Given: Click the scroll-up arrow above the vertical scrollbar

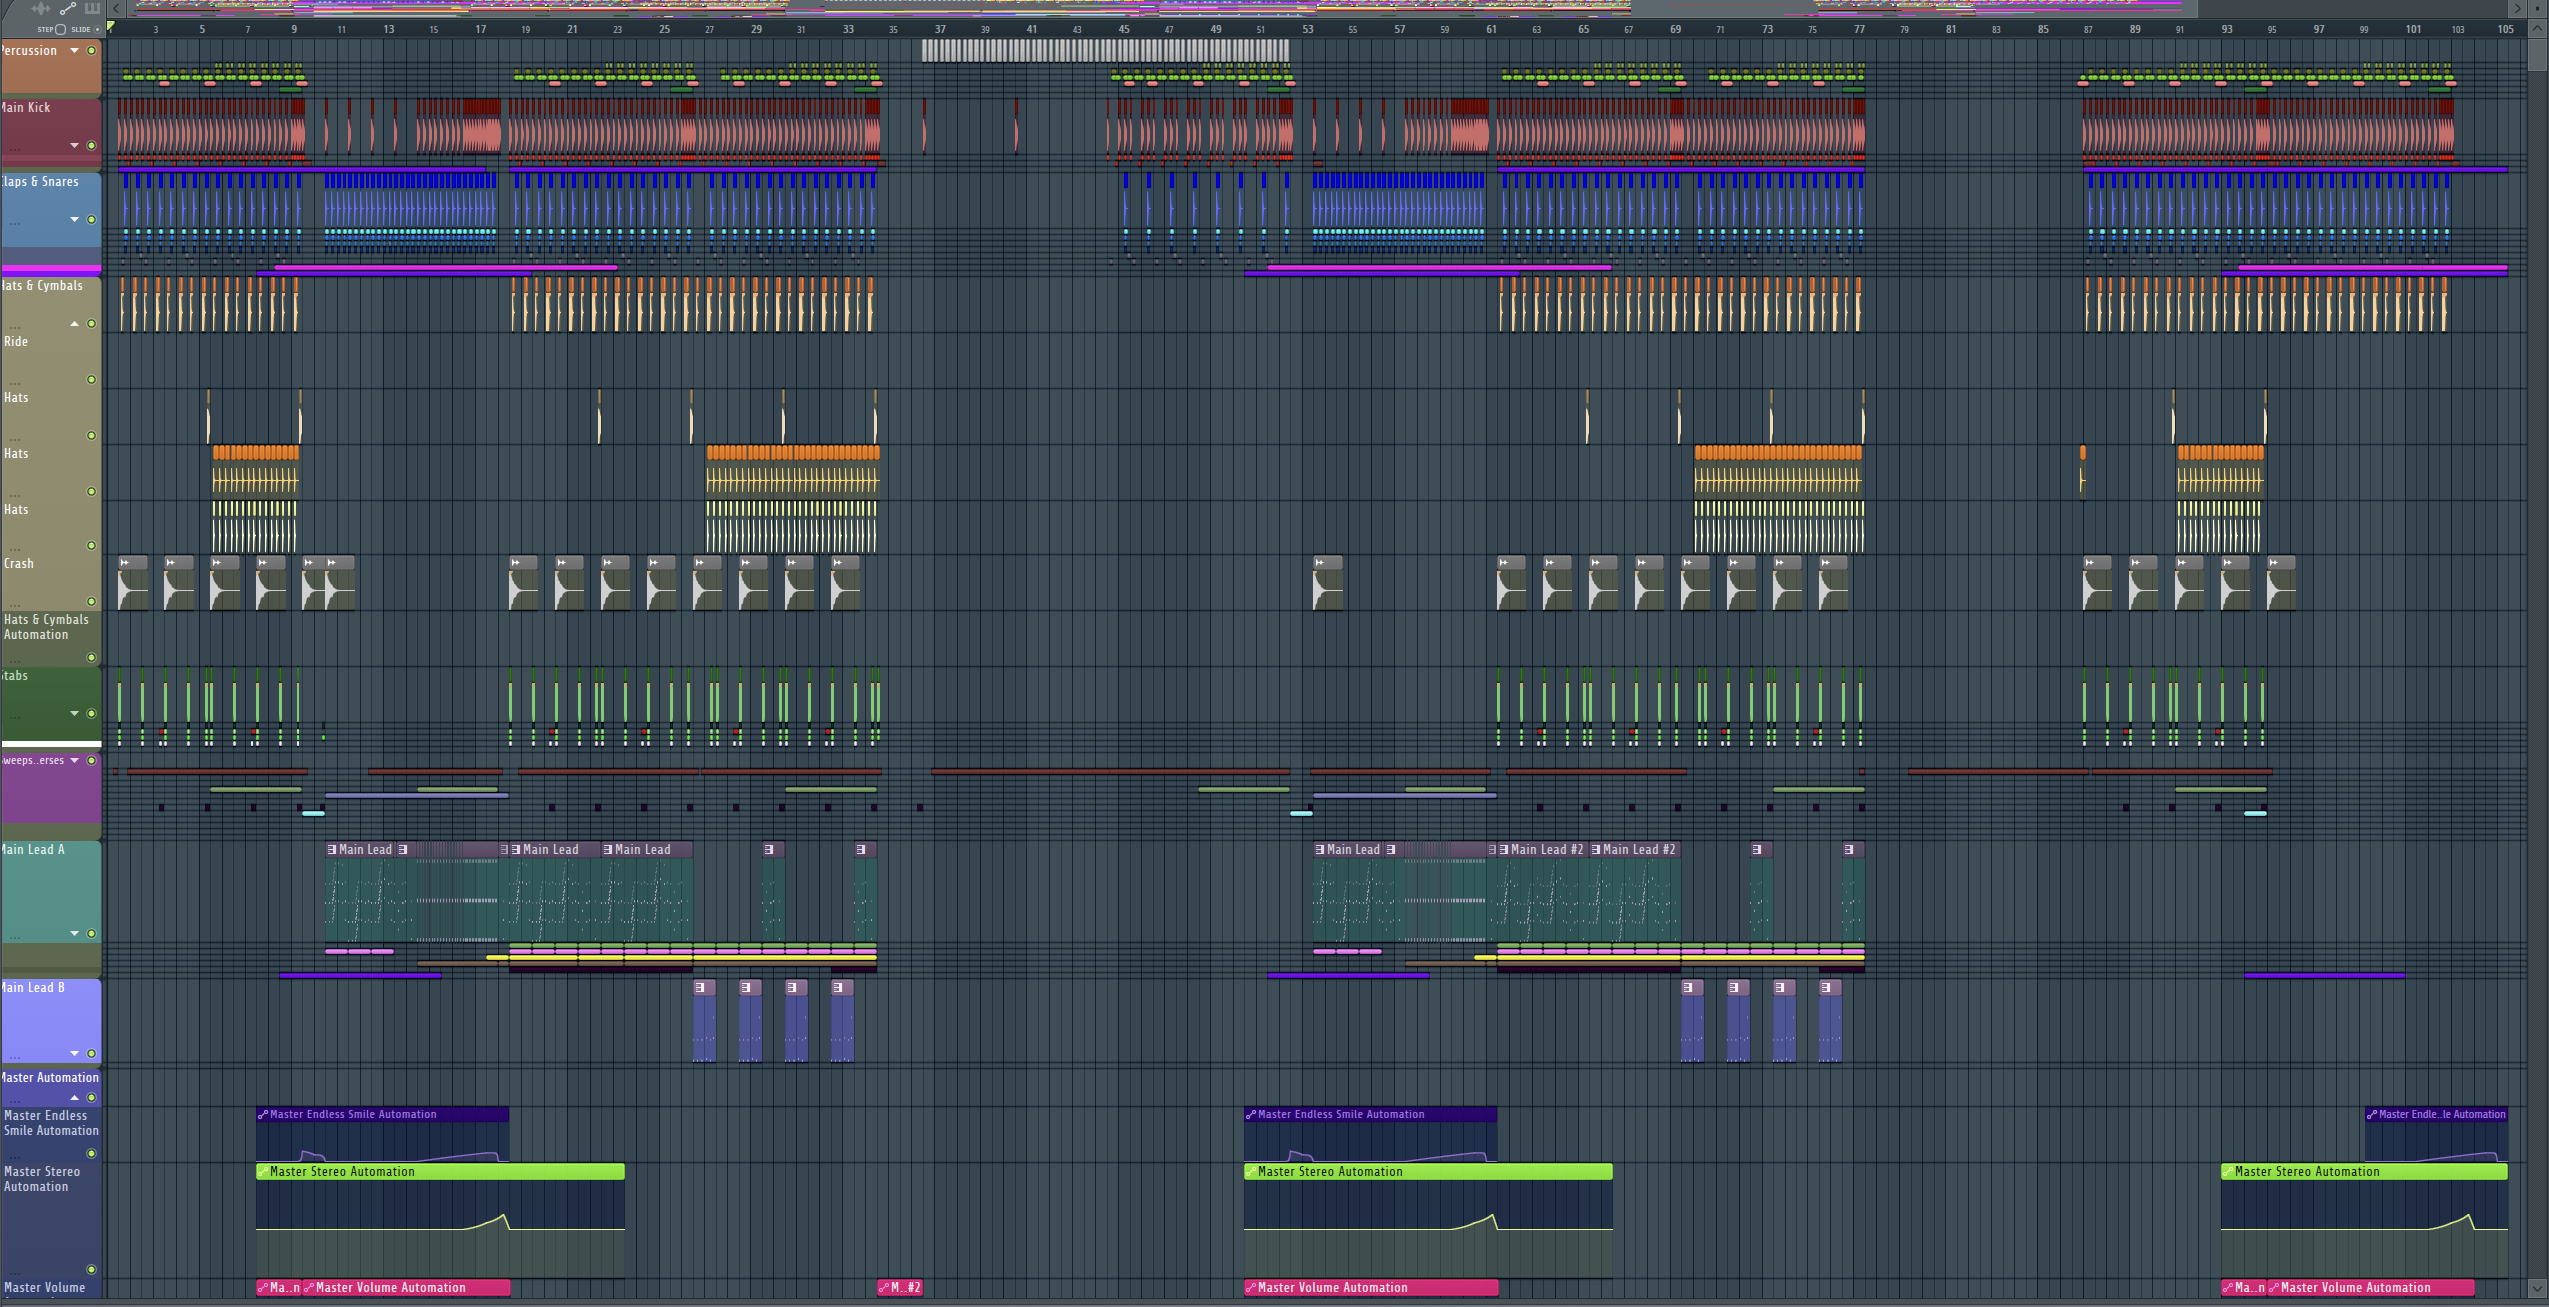Looking at the screenshot, I should (2537, 29).
